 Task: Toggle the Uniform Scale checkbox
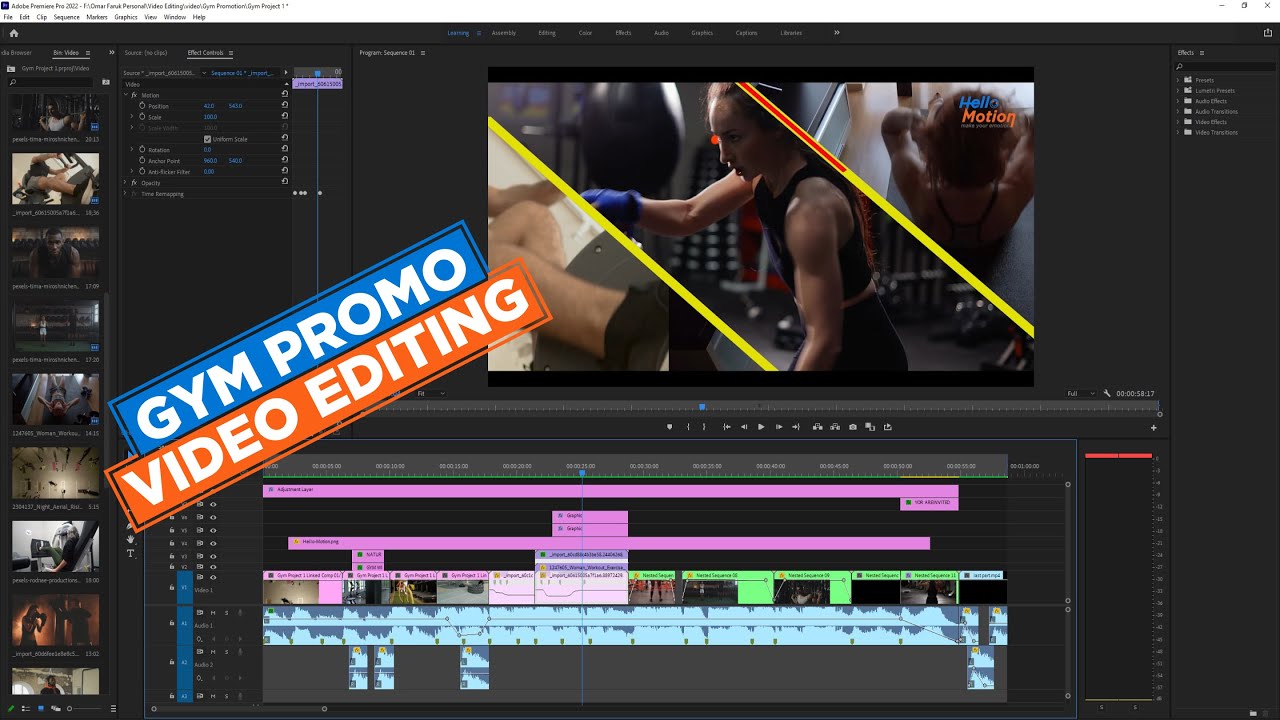pos(207,139)
